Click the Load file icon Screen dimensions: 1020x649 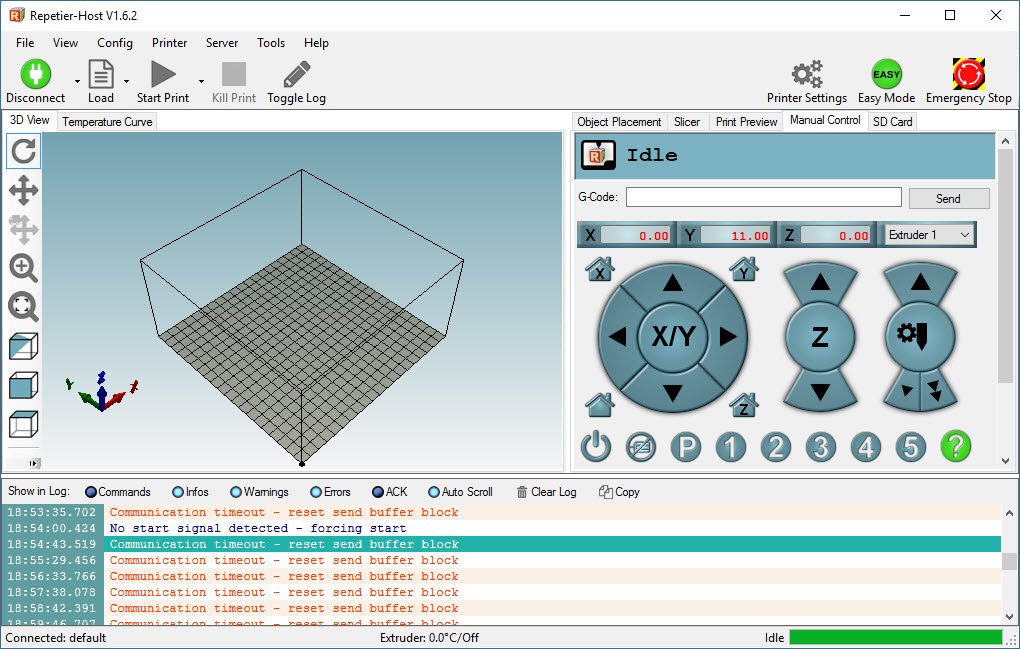(101, 74)
